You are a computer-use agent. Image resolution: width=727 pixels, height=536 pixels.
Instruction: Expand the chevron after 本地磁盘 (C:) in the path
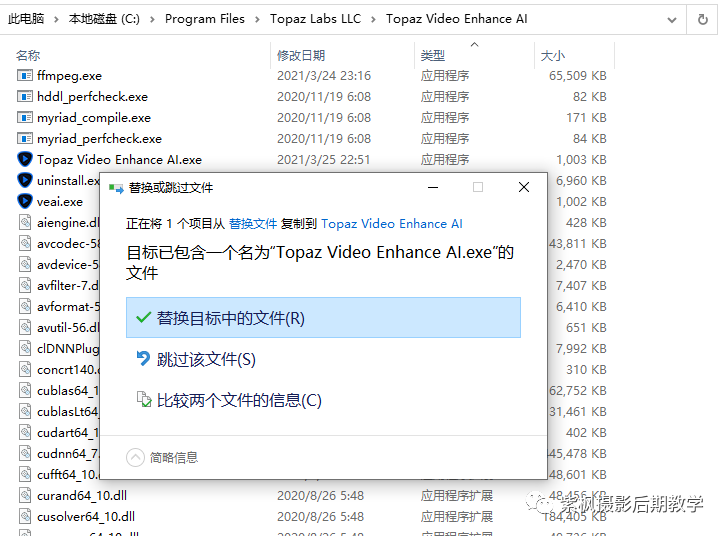point(152,19)
